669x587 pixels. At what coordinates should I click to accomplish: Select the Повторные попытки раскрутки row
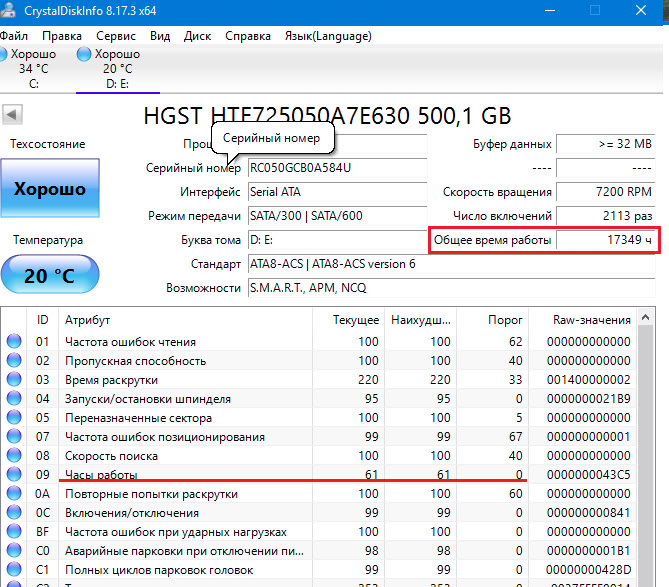pos(319,493)
